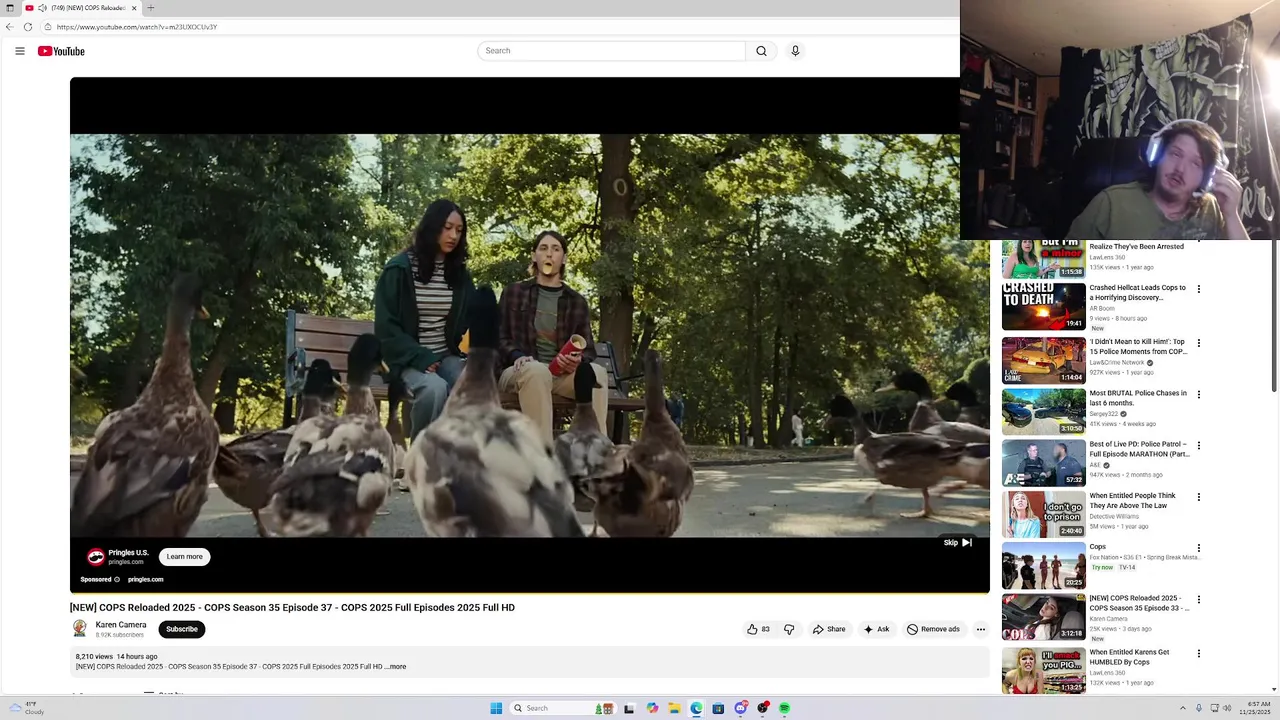The image size is (1280, 720).
Task: Open options menu for Best of Live PD
Action: pos(1199,446)
